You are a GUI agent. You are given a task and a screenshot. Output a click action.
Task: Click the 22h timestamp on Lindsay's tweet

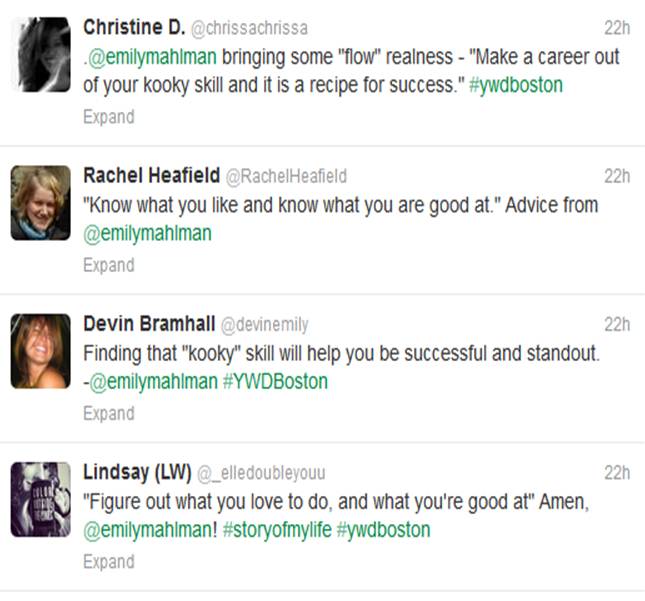(x=617, y=473)
